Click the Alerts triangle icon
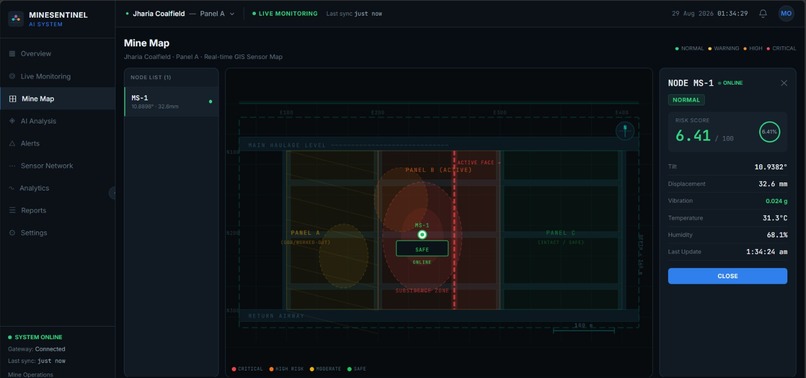This screenshot has width=806, height=378. 12,143
